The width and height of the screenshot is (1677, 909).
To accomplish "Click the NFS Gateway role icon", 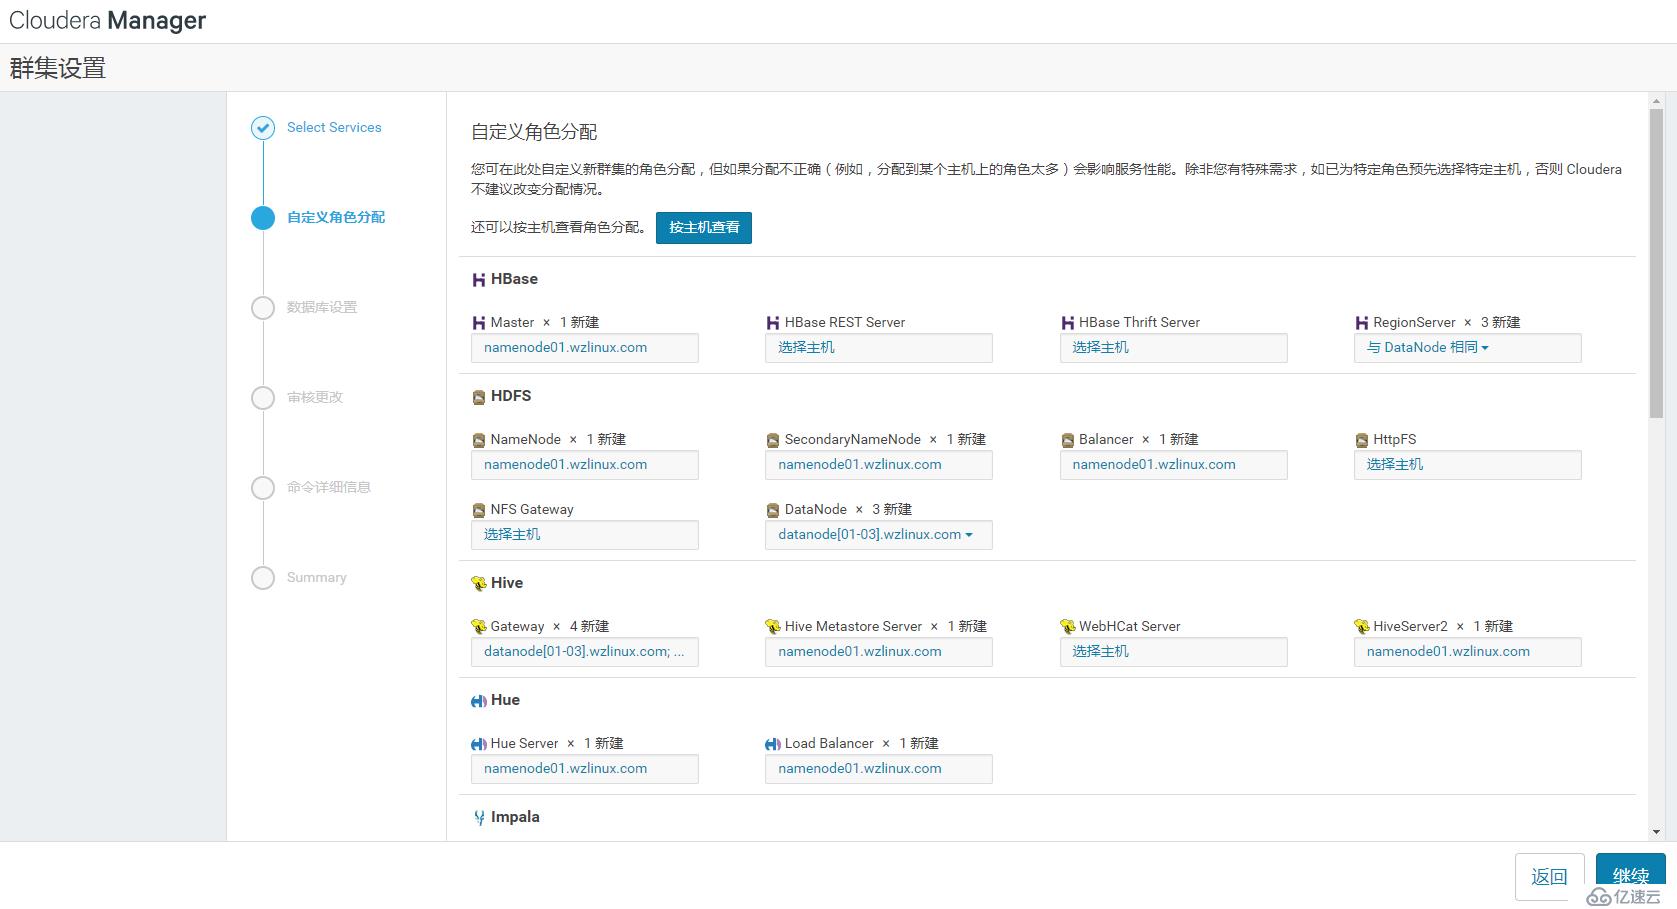I will pyautogui.click(x=478, y=510).
